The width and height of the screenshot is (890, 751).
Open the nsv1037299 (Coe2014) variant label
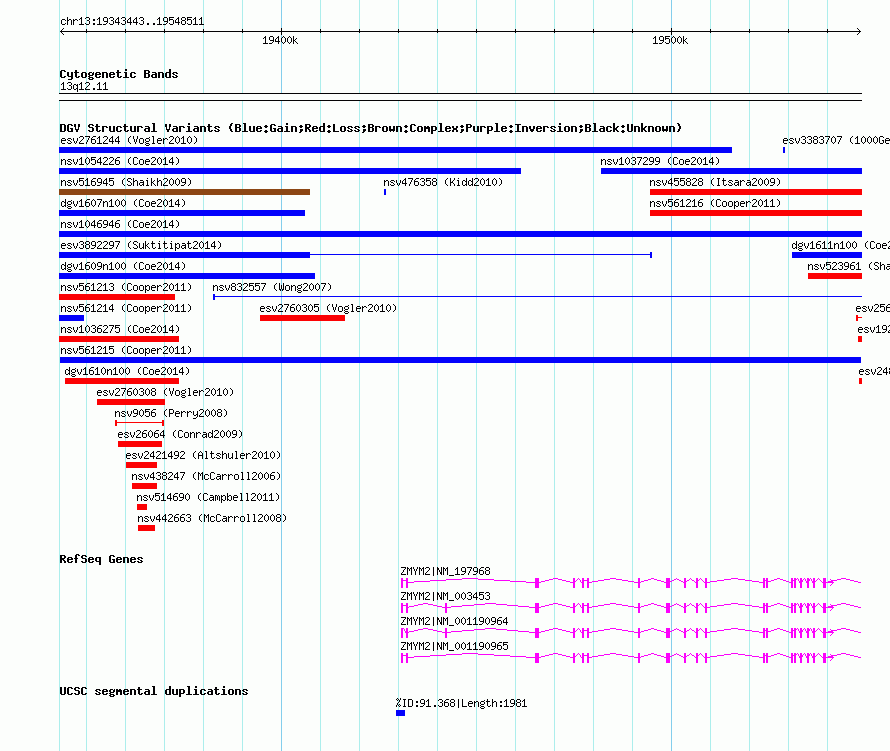point(660,161)
